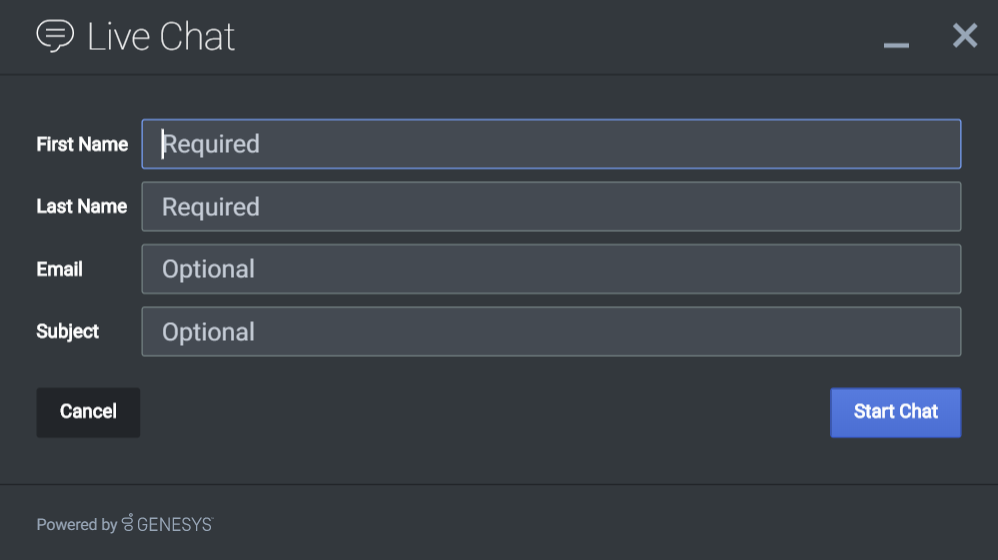This screenshot has width=998, height=560.
Task: Focus the First Name input field
Action: (x=551, y=144)
